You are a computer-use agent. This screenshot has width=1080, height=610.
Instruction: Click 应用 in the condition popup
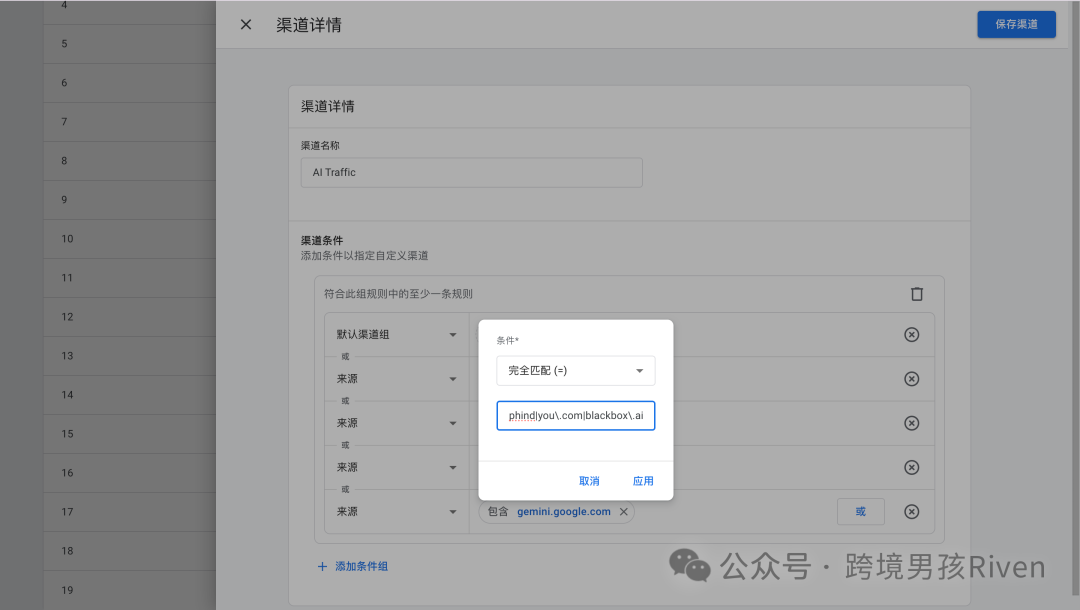643,481
